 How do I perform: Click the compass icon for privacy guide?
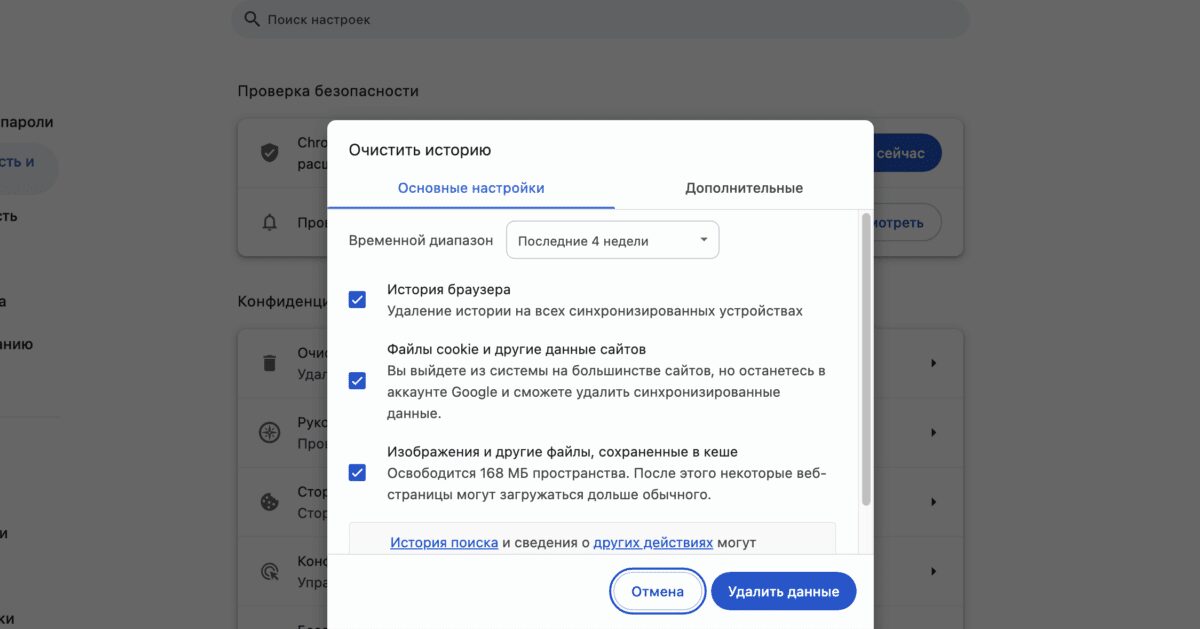point(270,432)
